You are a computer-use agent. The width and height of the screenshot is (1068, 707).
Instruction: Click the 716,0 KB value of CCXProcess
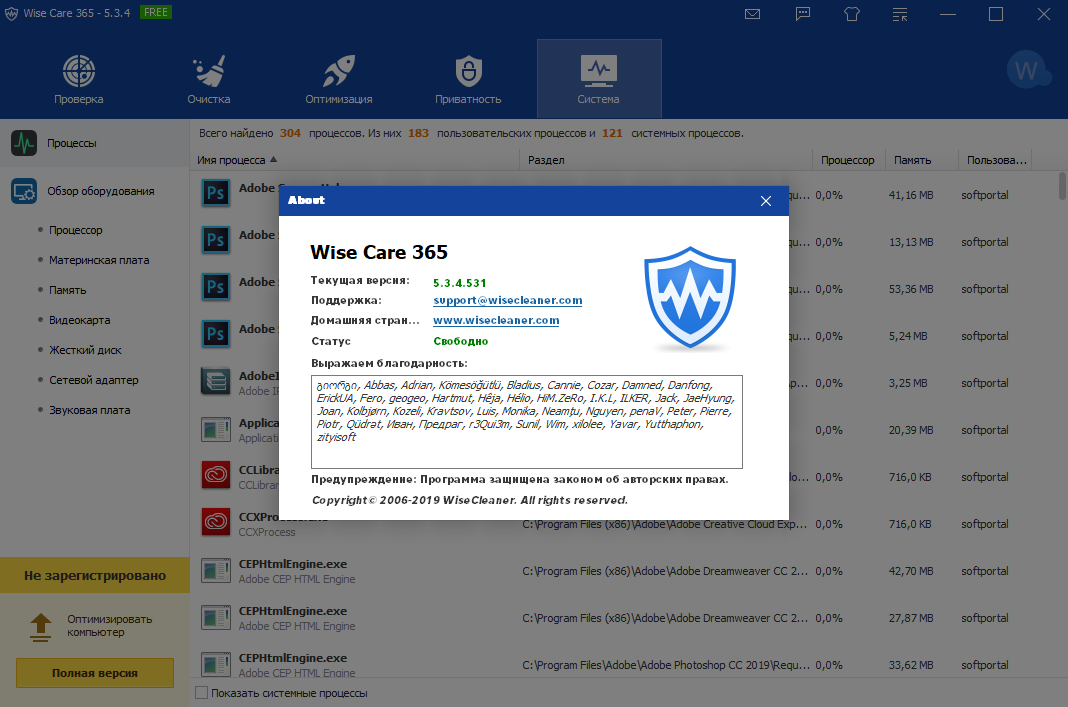pos(910,524)
